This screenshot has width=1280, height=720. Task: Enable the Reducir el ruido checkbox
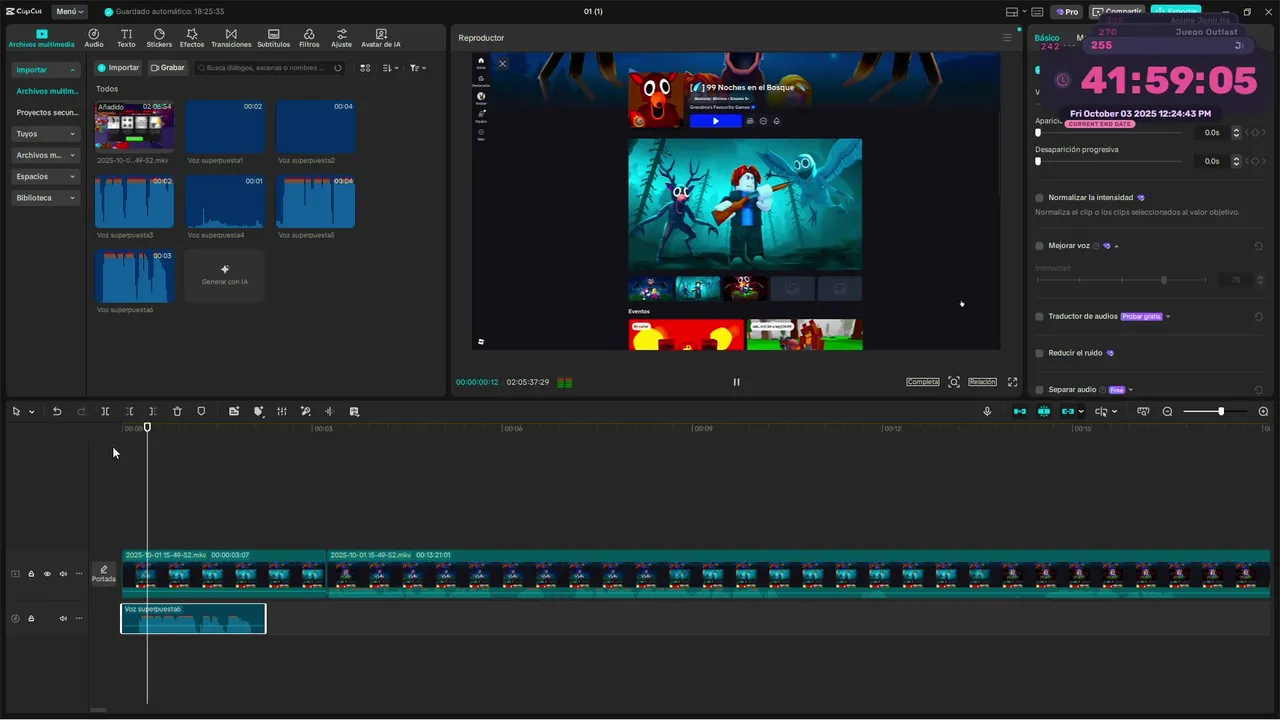pos(1040,353)
